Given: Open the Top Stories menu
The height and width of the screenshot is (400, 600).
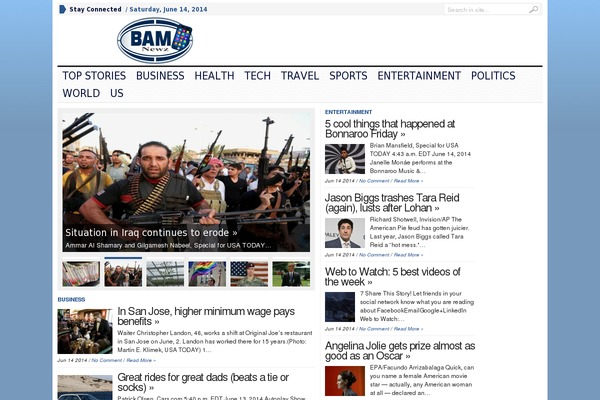Looking at the screenshot, I should tap(94, 76).
